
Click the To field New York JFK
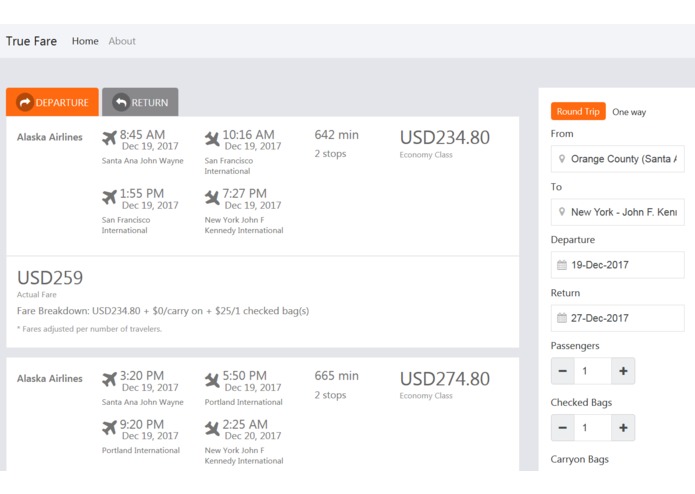(617, 212)
